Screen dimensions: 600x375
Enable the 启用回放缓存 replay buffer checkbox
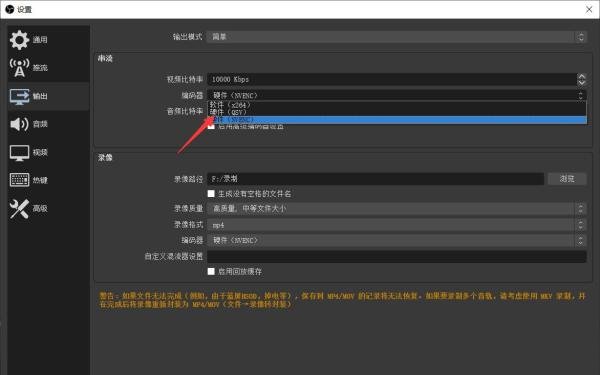(211, 271)
